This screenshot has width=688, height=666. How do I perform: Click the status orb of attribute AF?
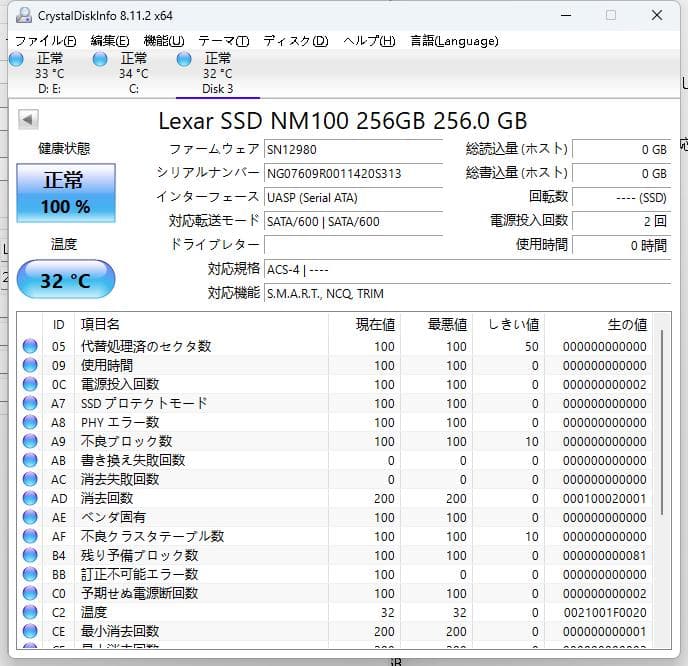(30, 536)
